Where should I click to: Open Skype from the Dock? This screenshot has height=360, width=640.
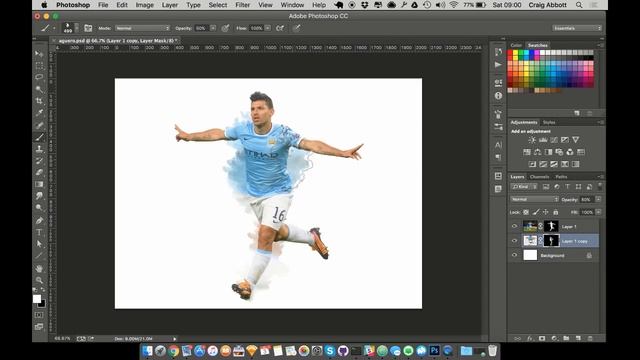pos(330,351)
